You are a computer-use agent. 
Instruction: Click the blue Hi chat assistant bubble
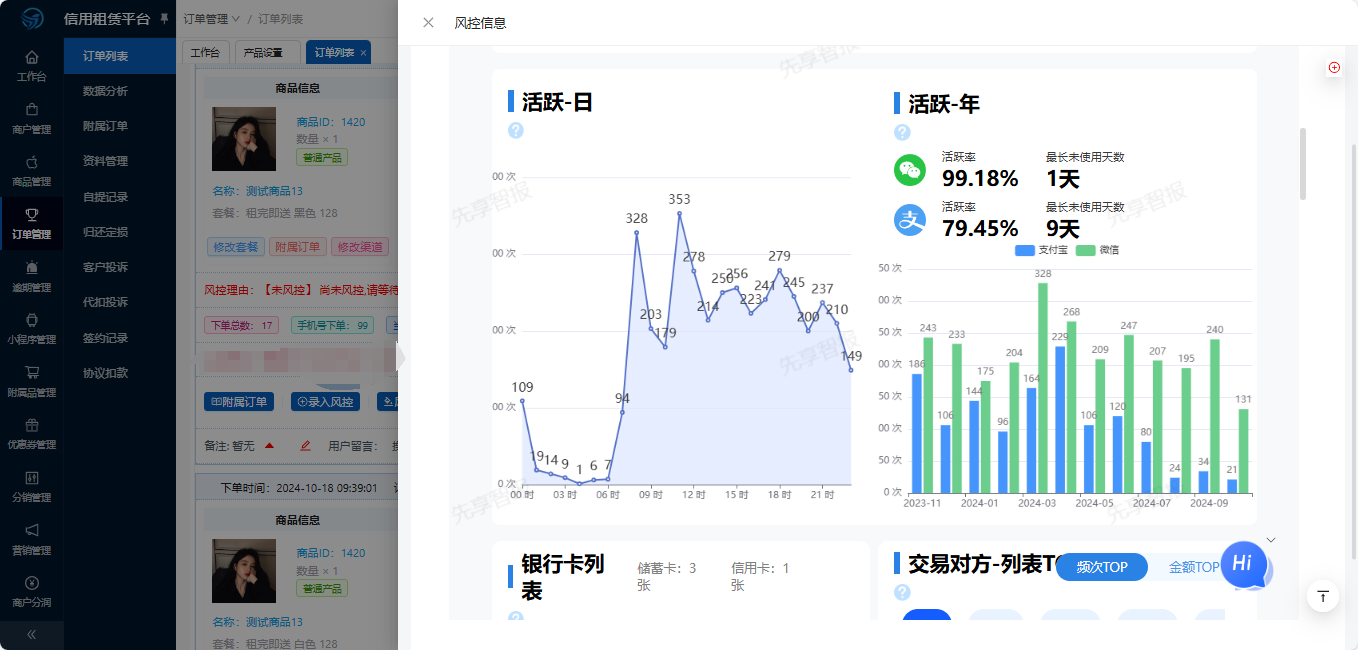(x=1243, y=564)
